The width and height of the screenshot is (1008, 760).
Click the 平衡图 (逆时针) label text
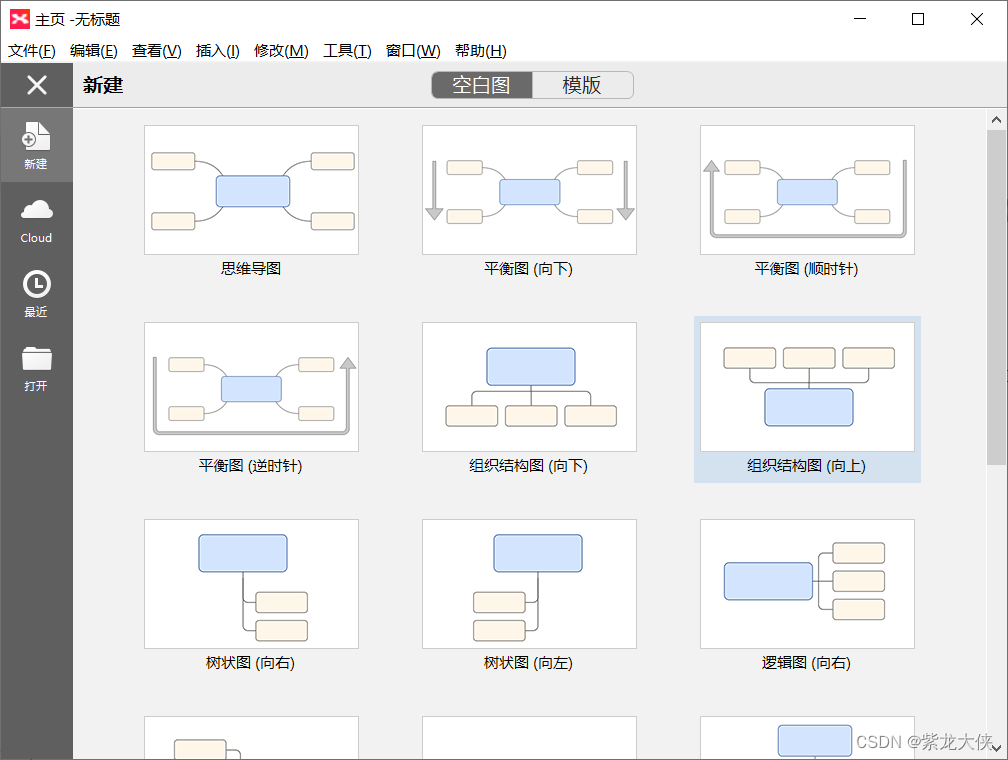(251, 466)
